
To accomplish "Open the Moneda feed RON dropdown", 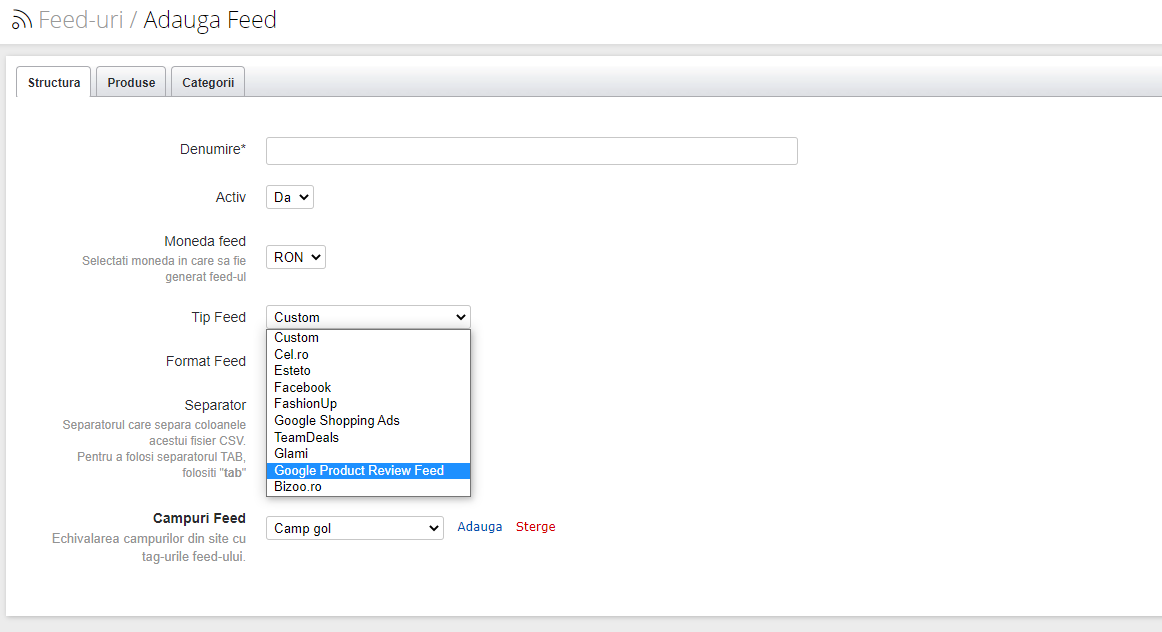I will (x=296, y=257).
